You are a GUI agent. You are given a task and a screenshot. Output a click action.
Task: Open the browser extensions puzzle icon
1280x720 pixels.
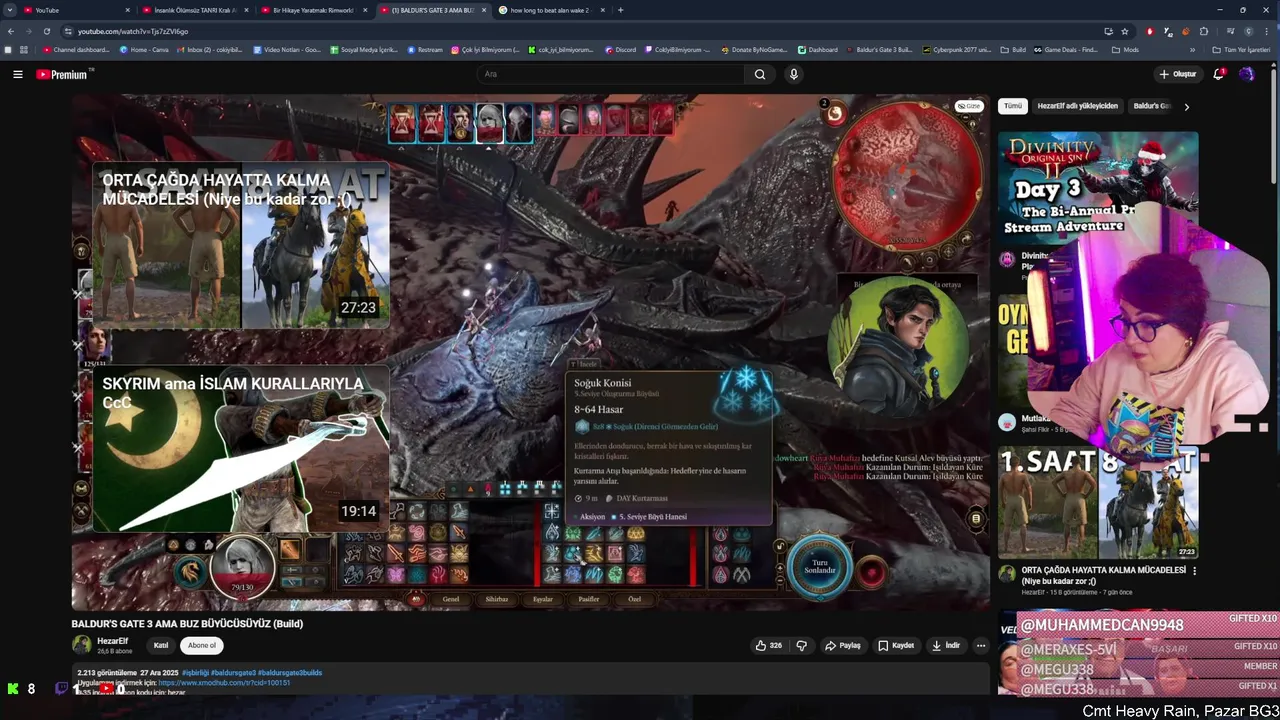(x=1204, y=31)
